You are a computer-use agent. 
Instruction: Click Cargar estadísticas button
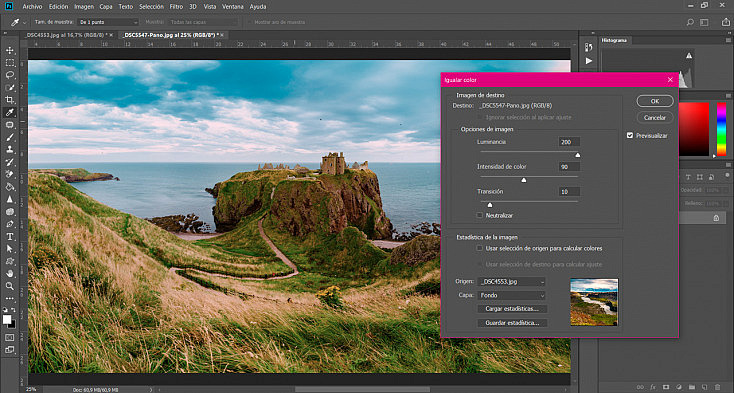pos(512,309)
